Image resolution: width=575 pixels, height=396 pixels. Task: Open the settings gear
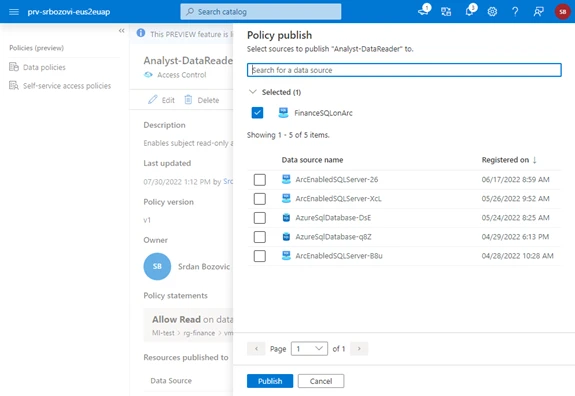492,12
